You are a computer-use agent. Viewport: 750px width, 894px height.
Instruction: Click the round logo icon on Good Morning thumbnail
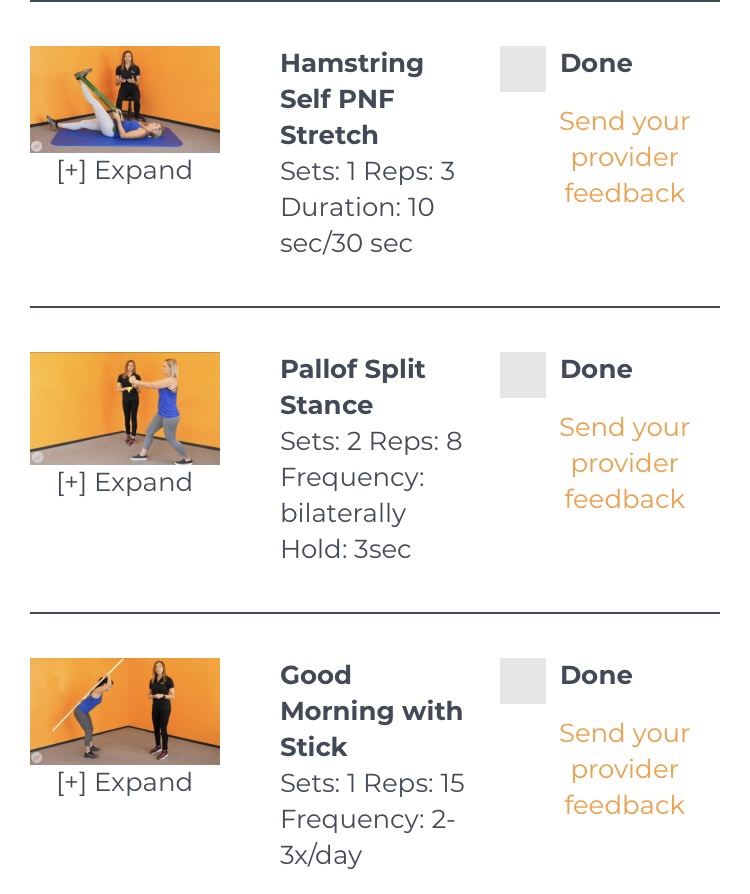pos(37,758)
